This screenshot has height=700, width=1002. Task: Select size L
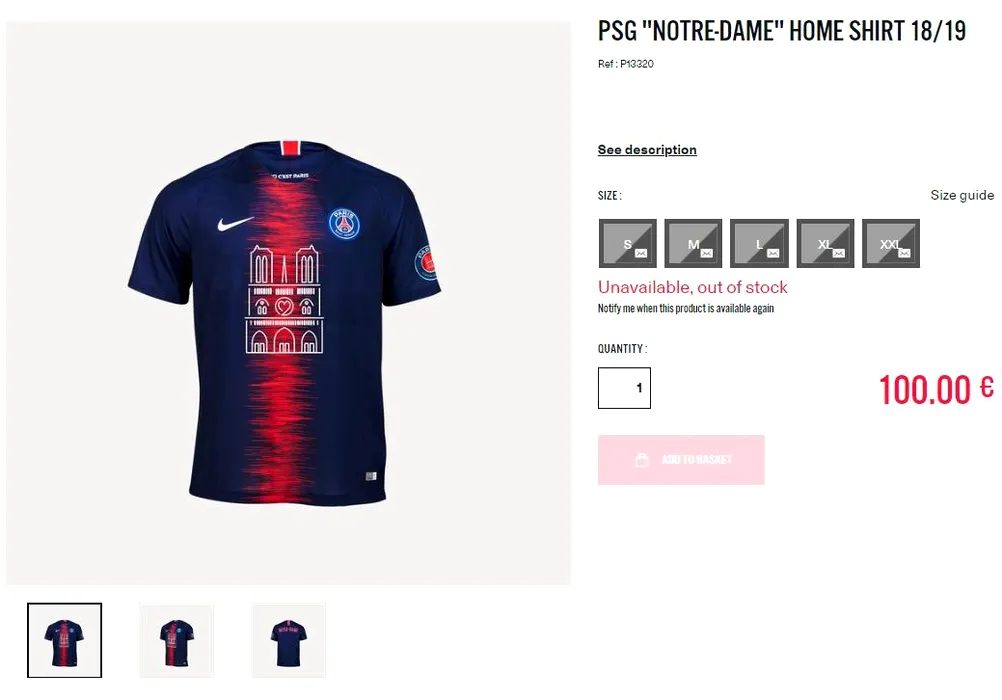[759, 244]
